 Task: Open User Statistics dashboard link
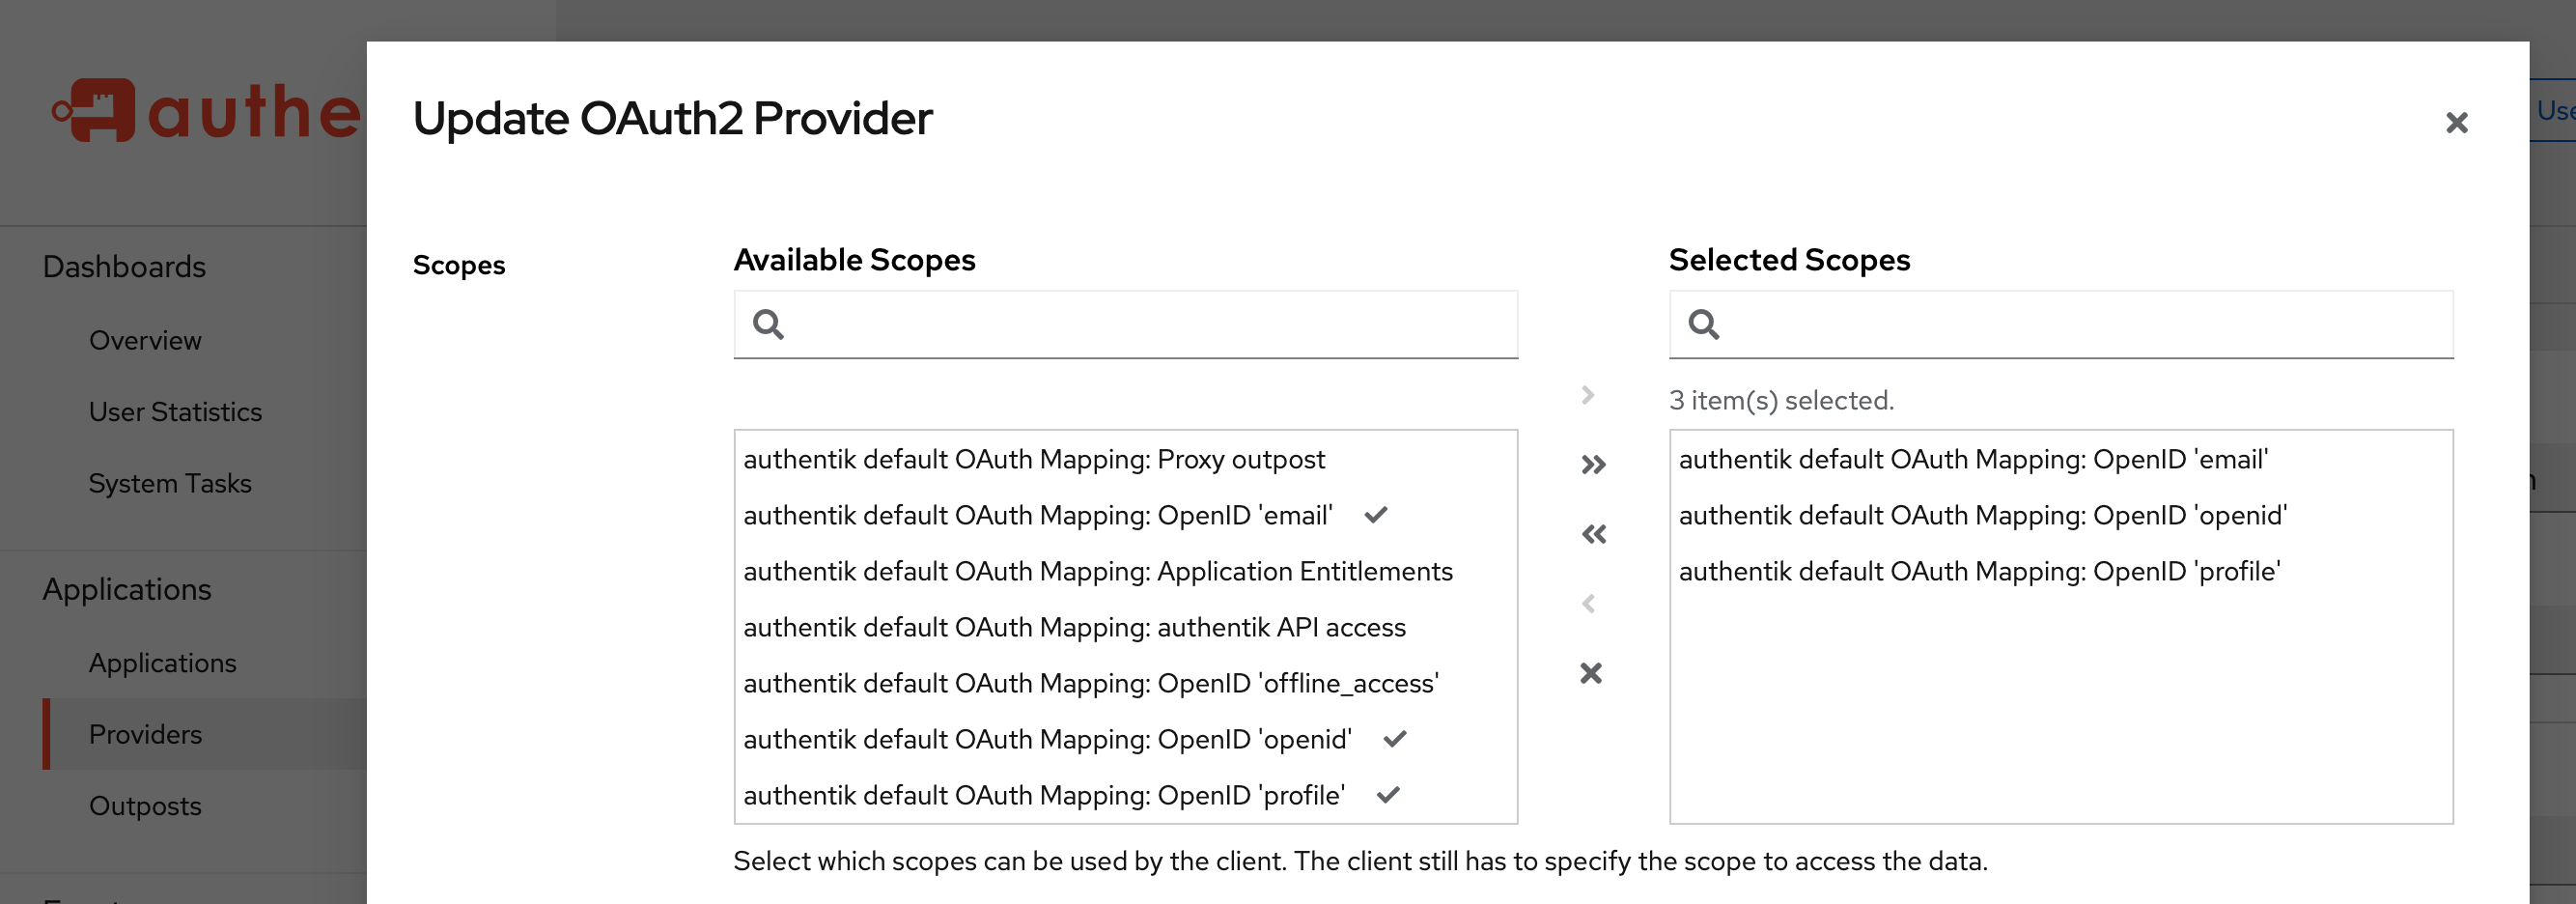175,412
